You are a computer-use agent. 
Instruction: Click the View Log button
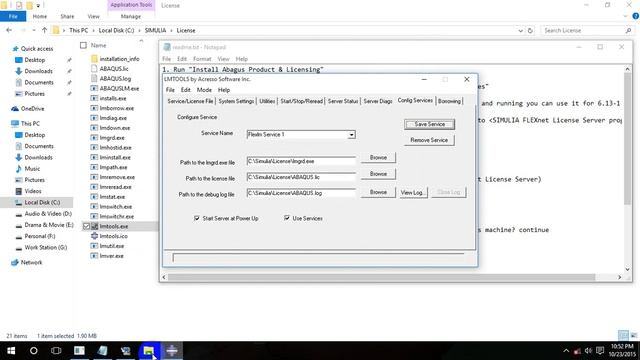click(x=413, y=192)
